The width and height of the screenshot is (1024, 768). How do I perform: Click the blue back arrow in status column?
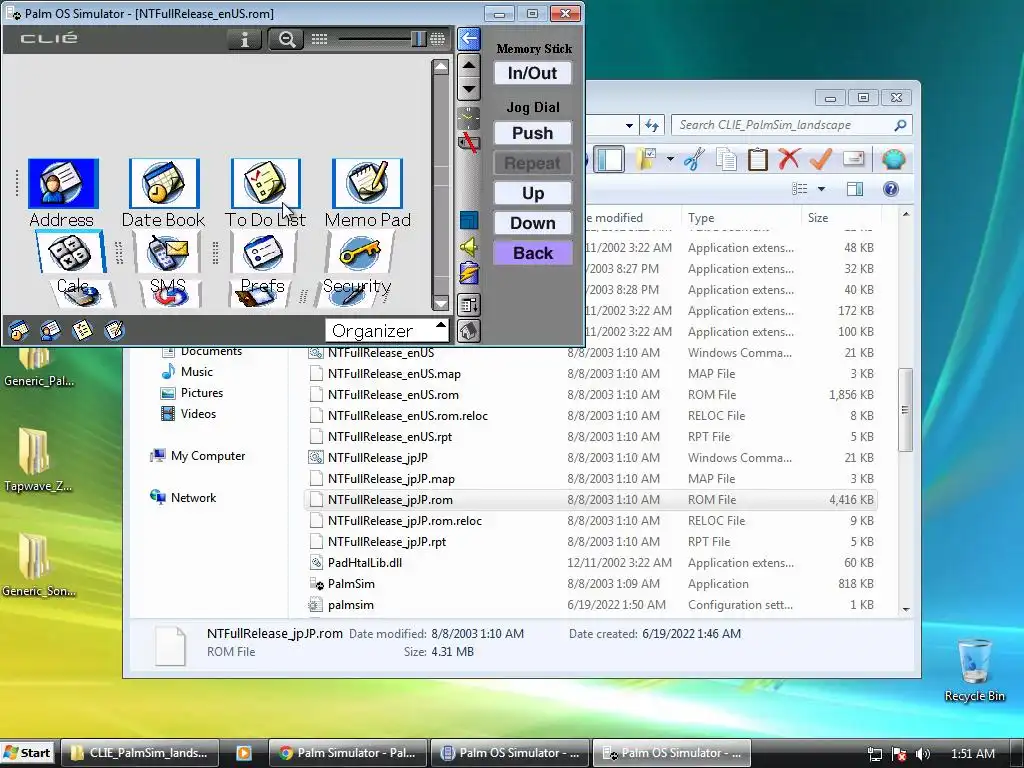[469, 39]
